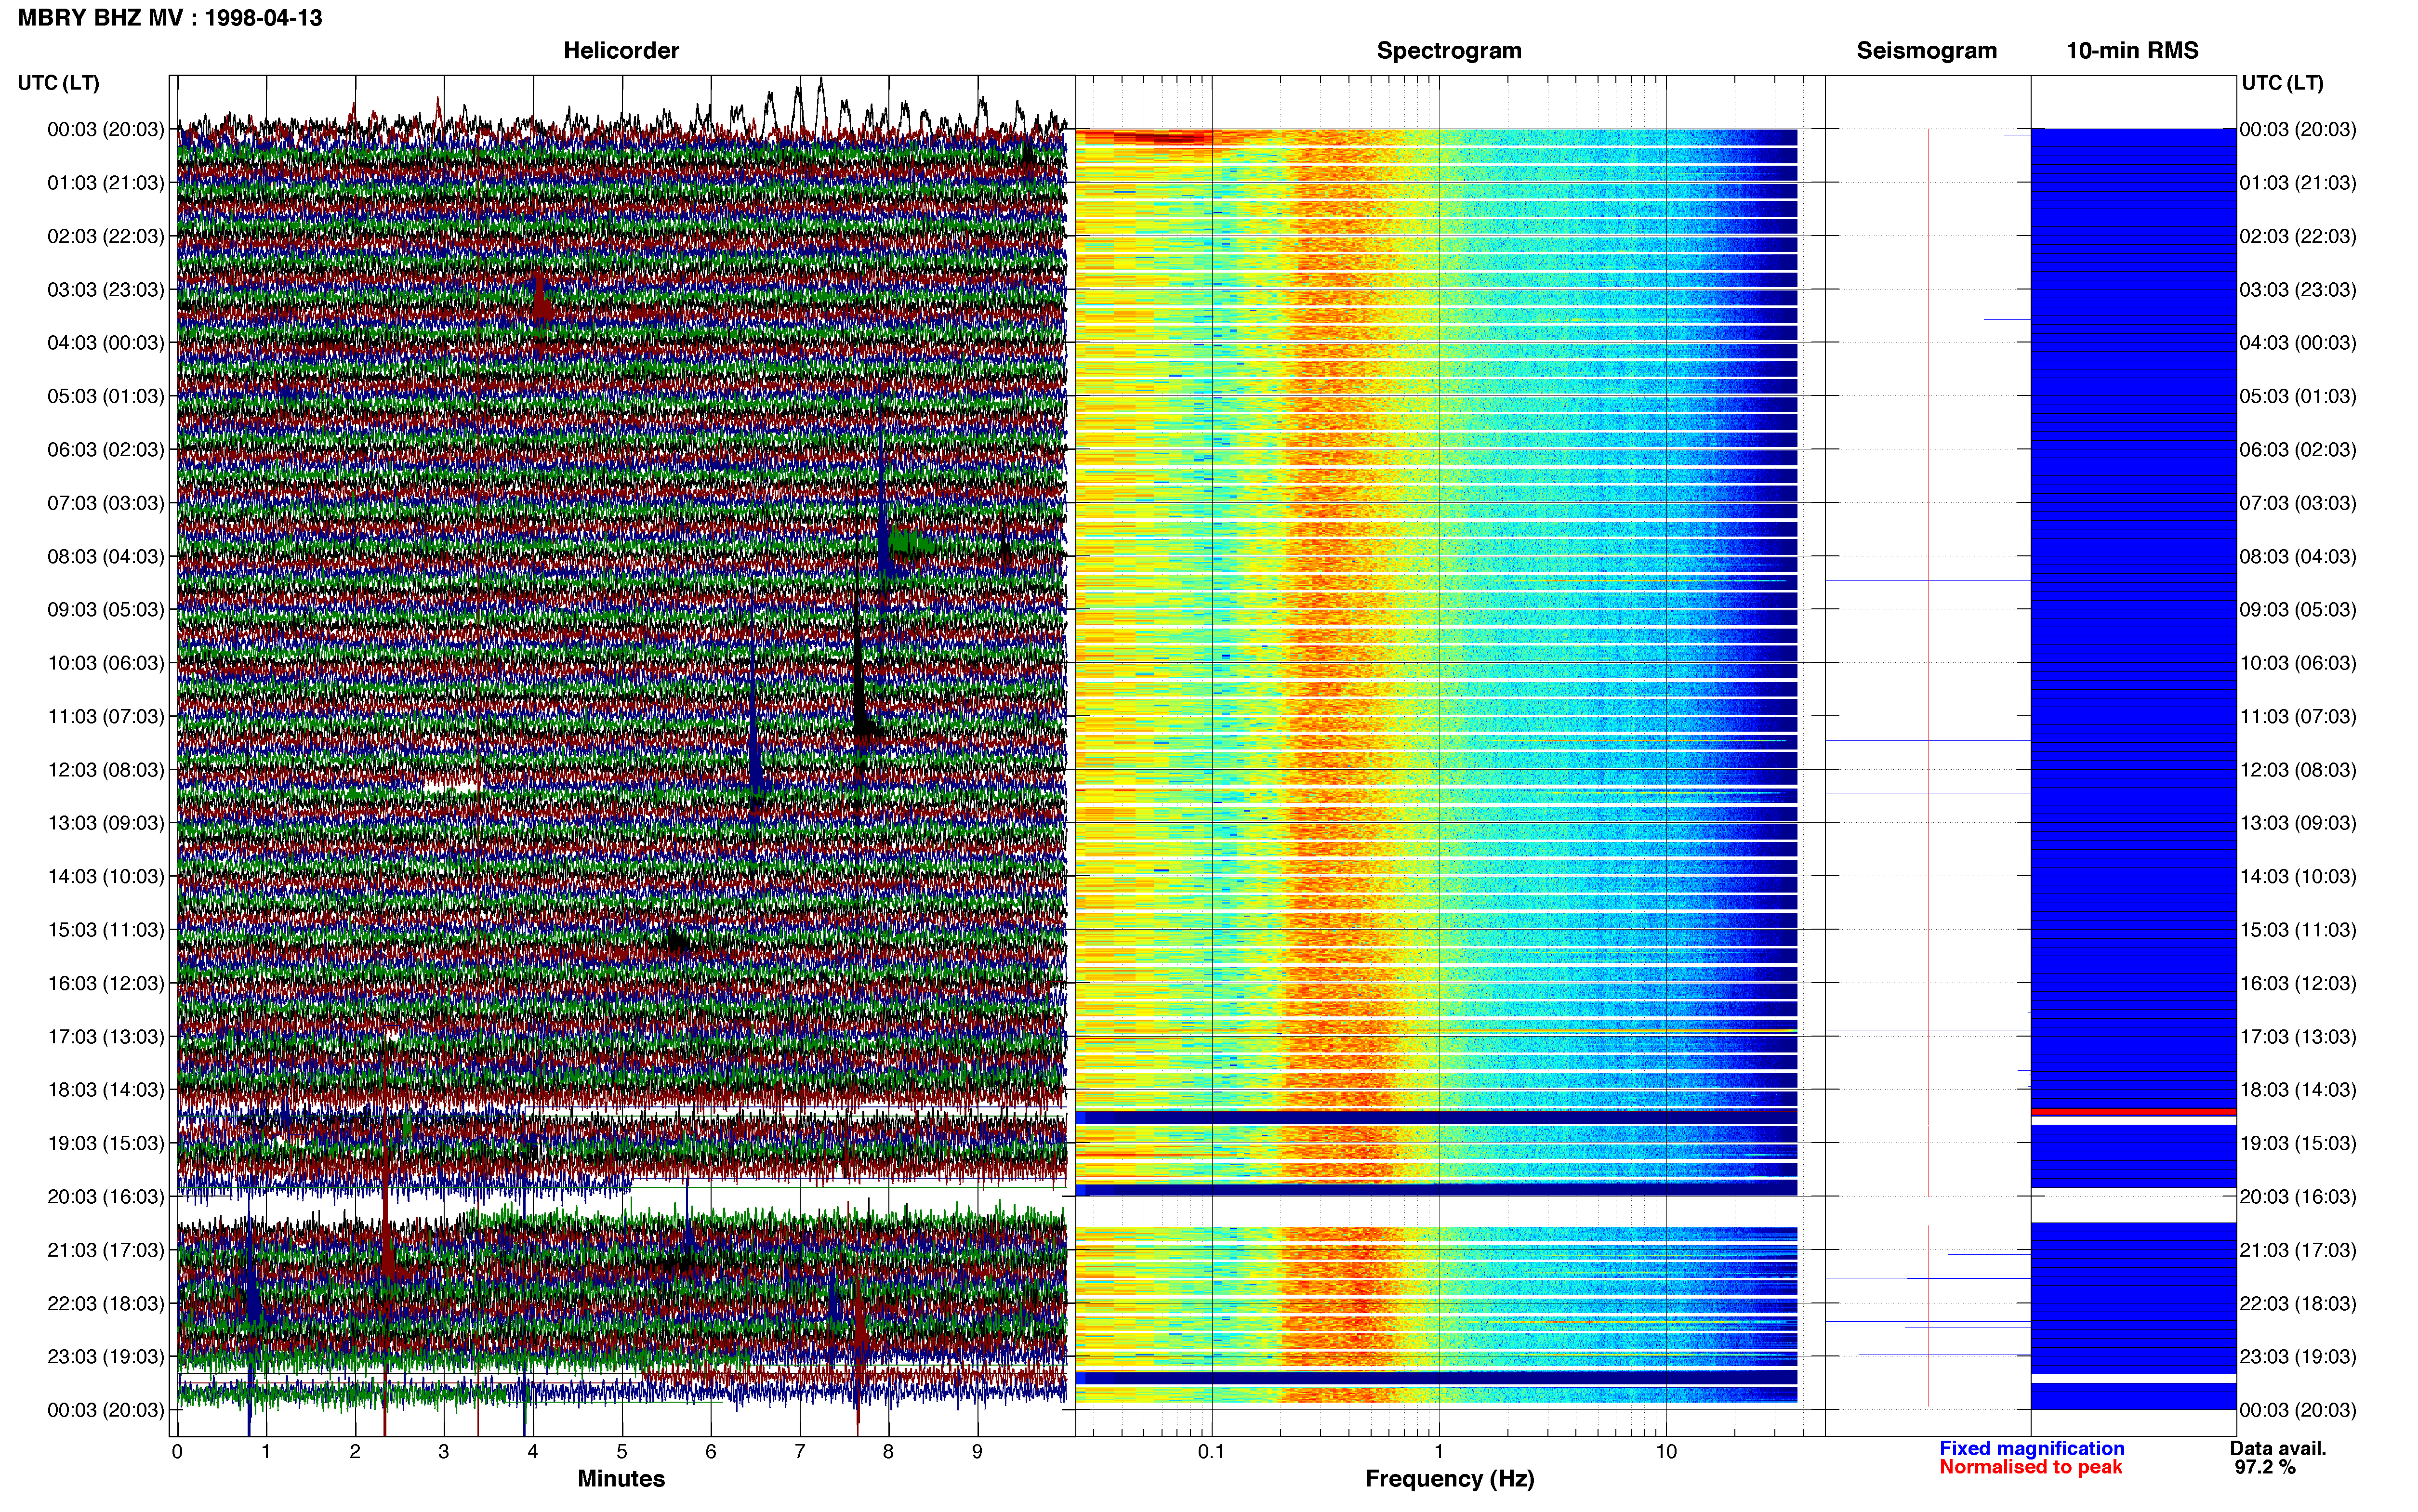
Task: Click left time label 01:03 (21:03)
Action: (x=106, y=183)
